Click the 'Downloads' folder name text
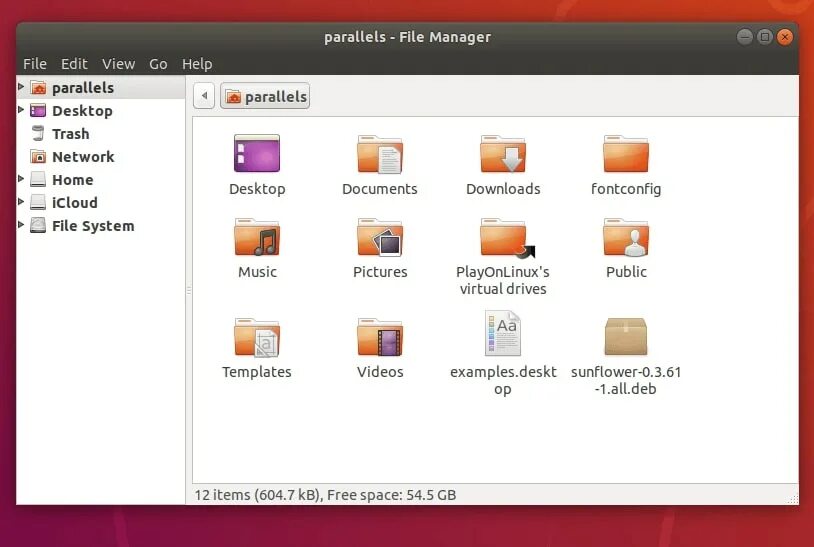This screenshot has width=814, height=547. pyautogui.click(x=503, y=189)
